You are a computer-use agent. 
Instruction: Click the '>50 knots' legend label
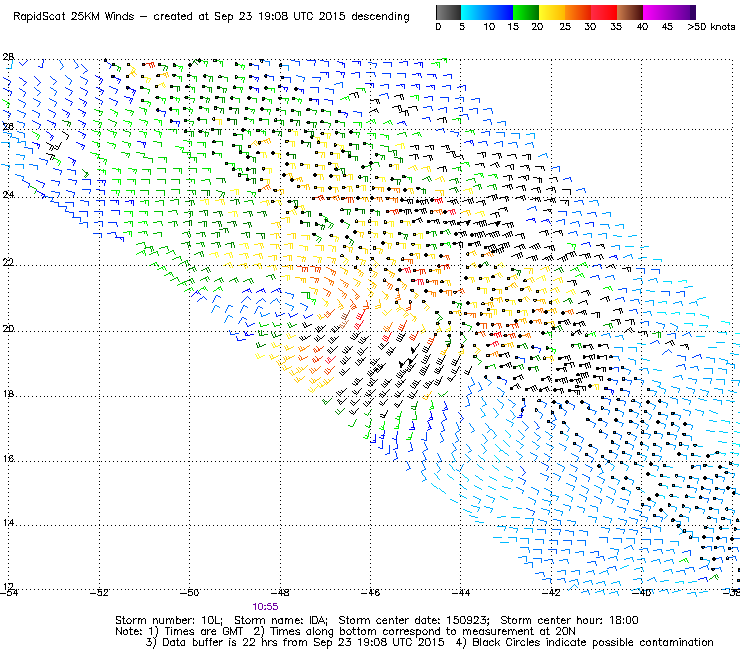coord(711,27)
